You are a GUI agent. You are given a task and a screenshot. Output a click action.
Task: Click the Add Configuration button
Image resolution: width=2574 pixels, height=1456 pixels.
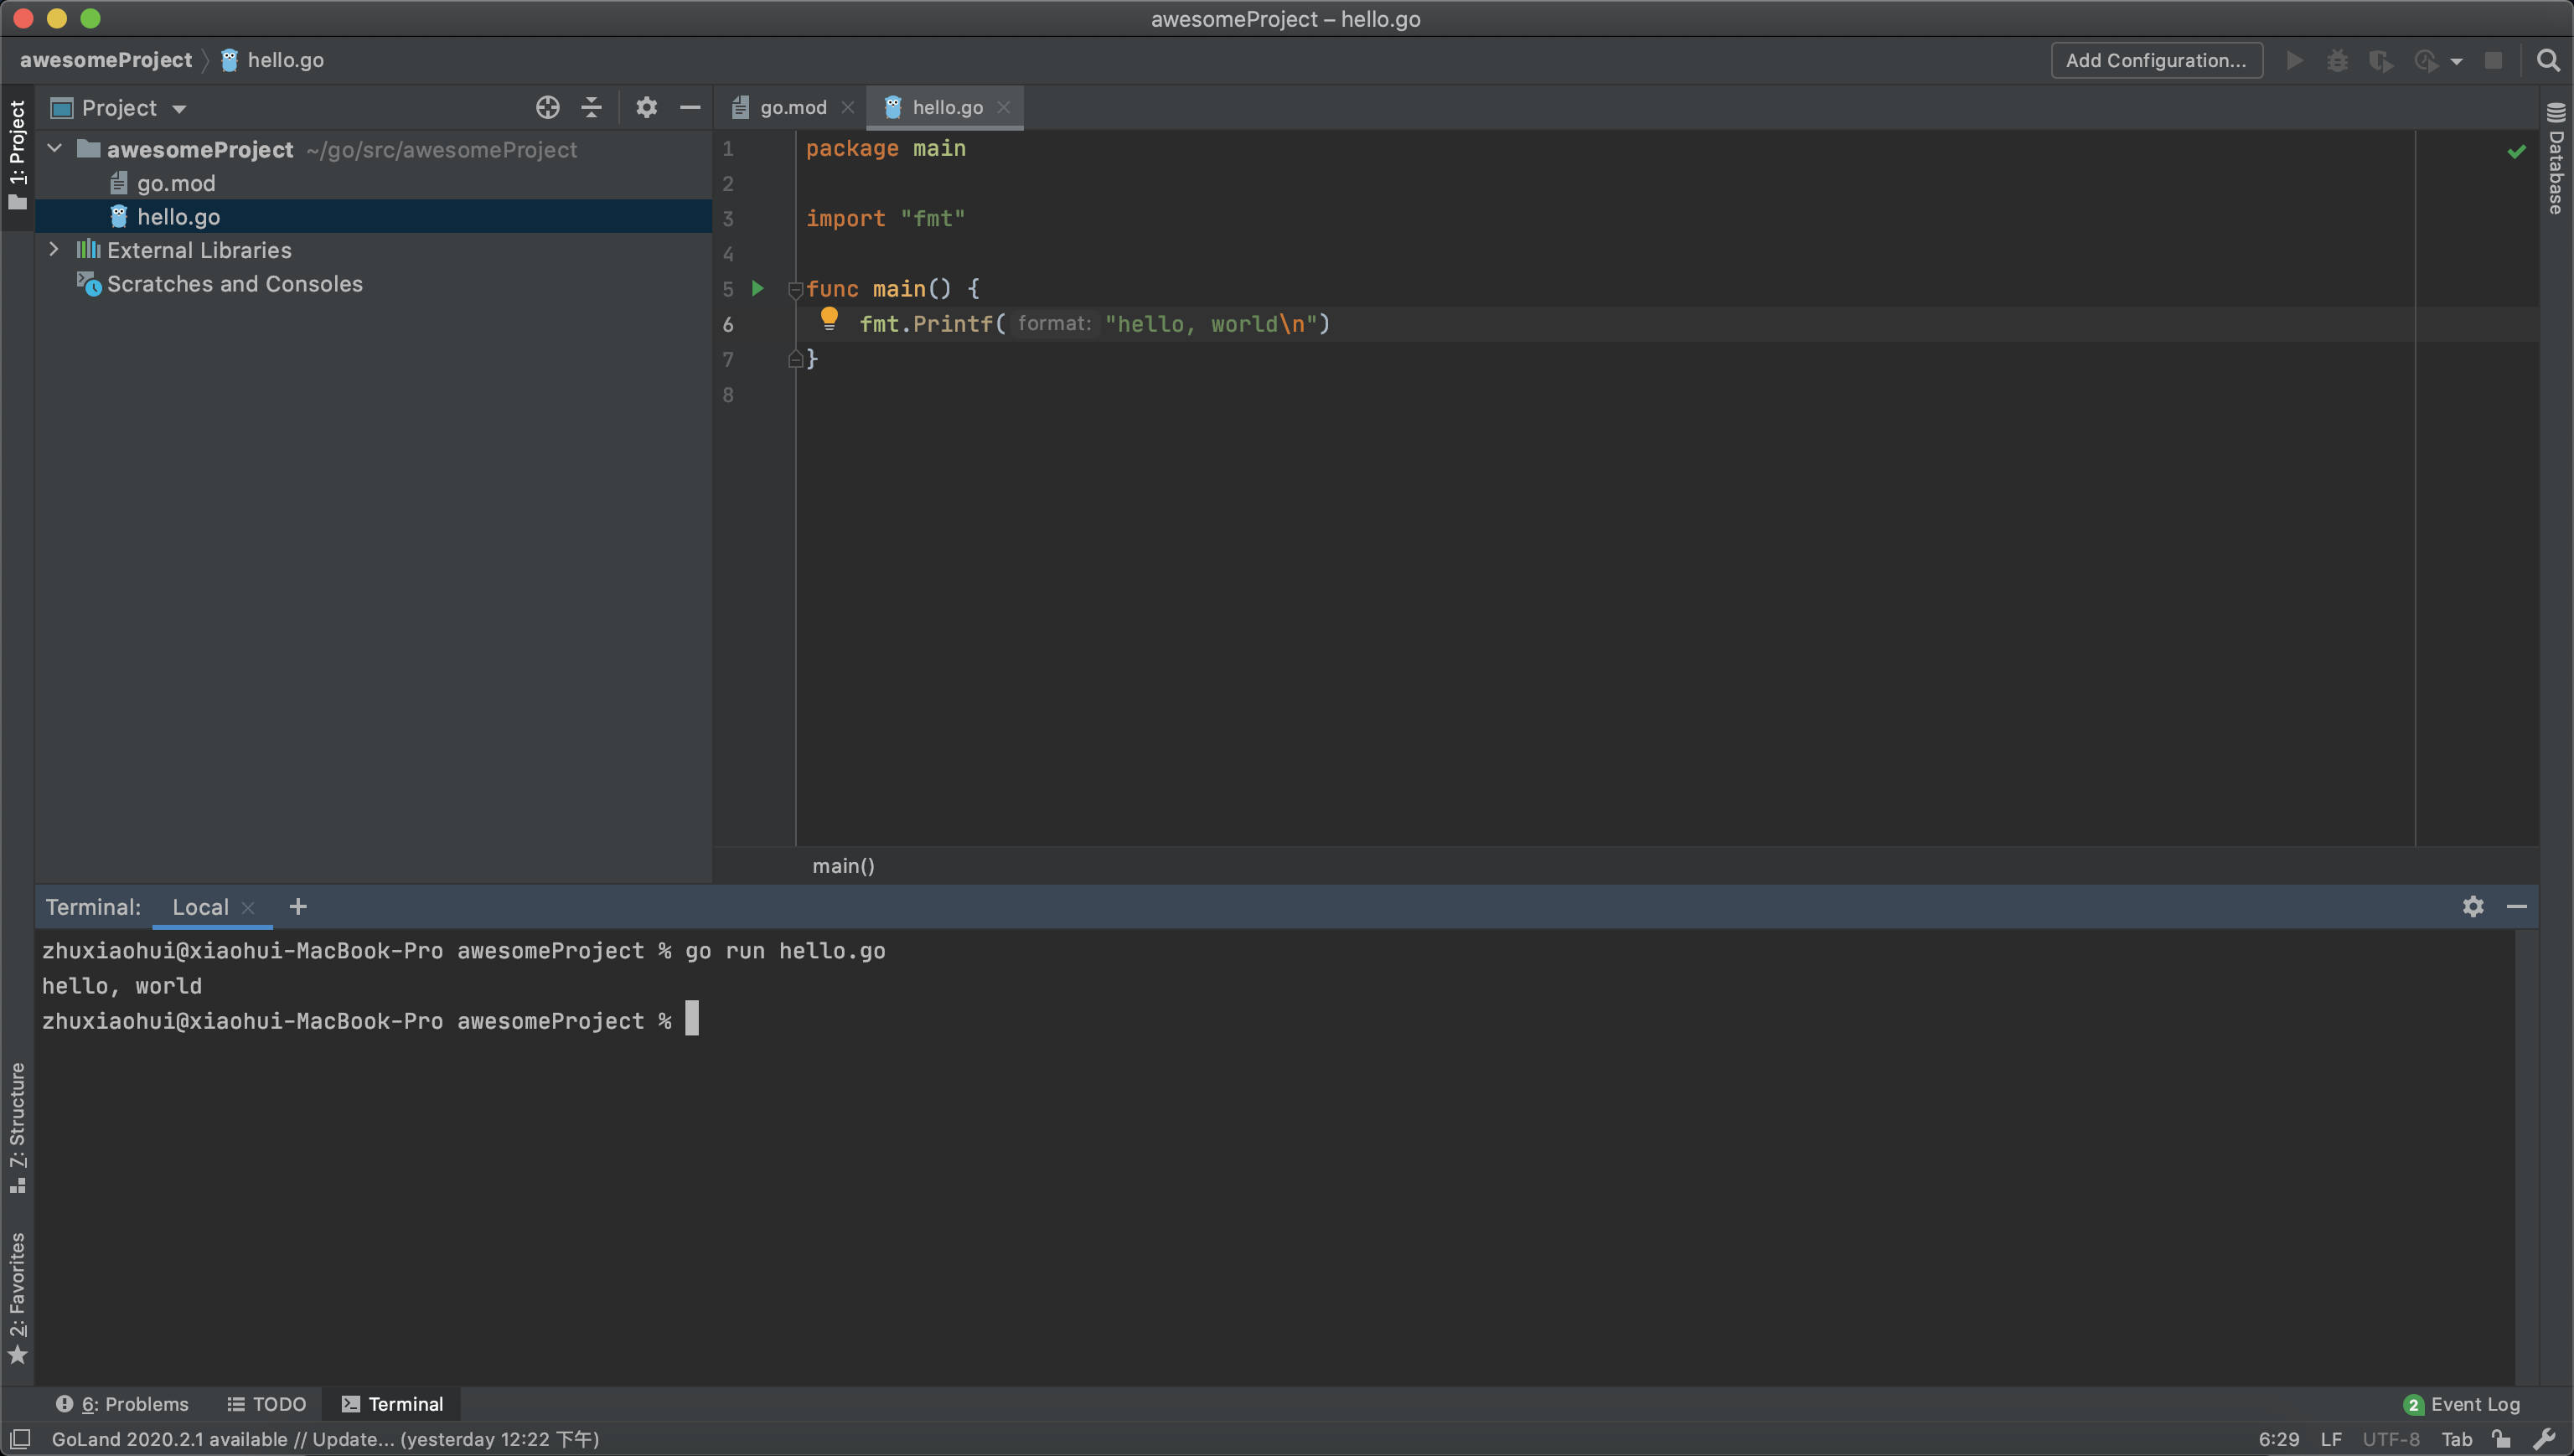point(2156,60)
